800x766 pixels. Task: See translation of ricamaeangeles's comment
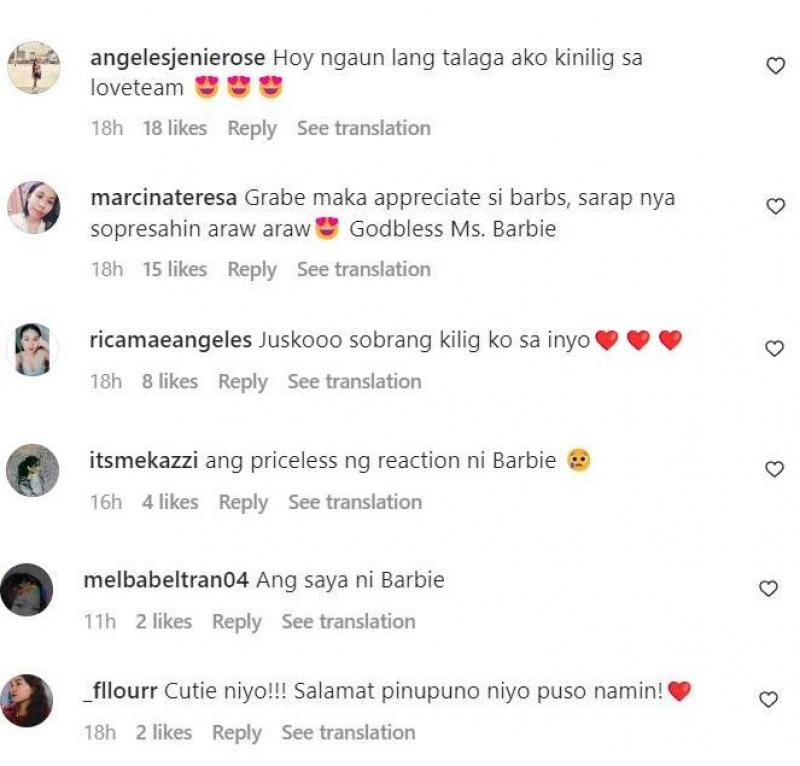point(355,382)
